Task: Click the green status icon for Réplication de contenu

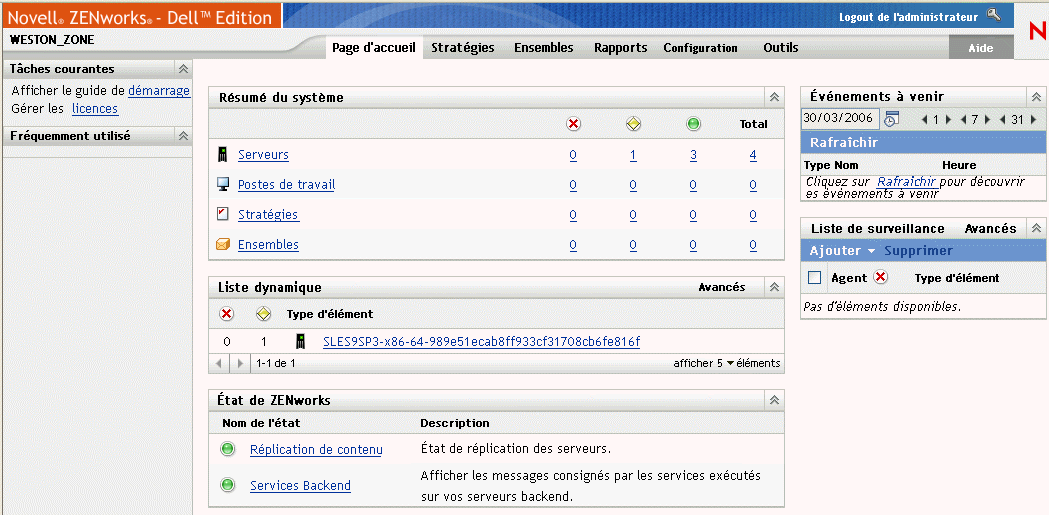Action: click(x=227, y=449)
